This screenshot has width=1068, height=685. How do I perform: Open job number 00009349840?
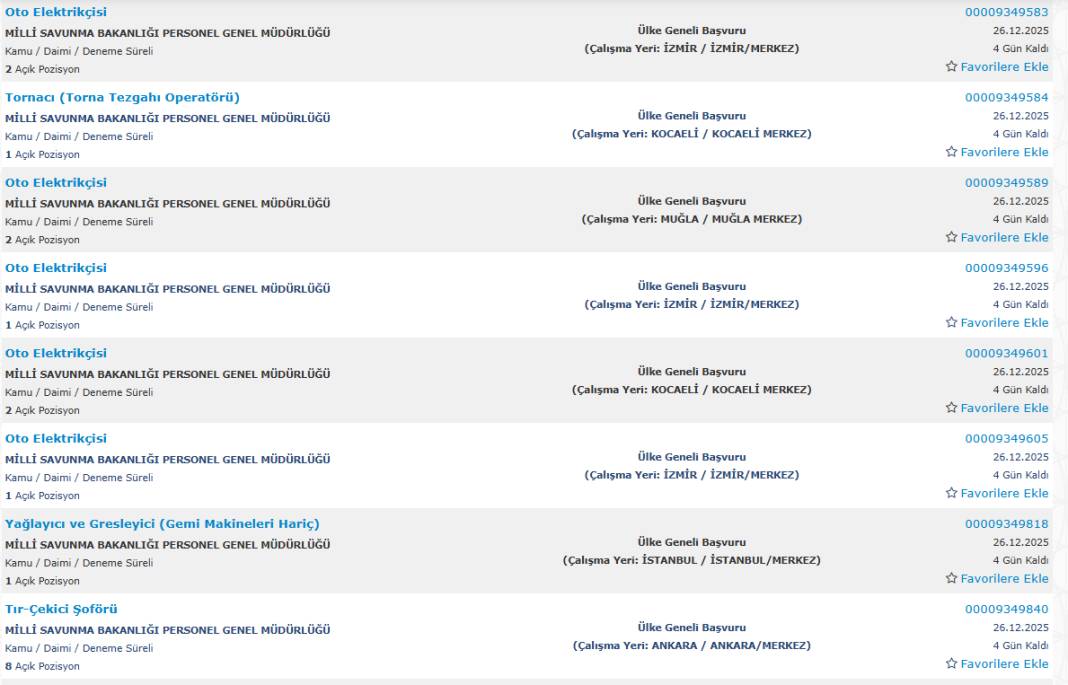1006,609
